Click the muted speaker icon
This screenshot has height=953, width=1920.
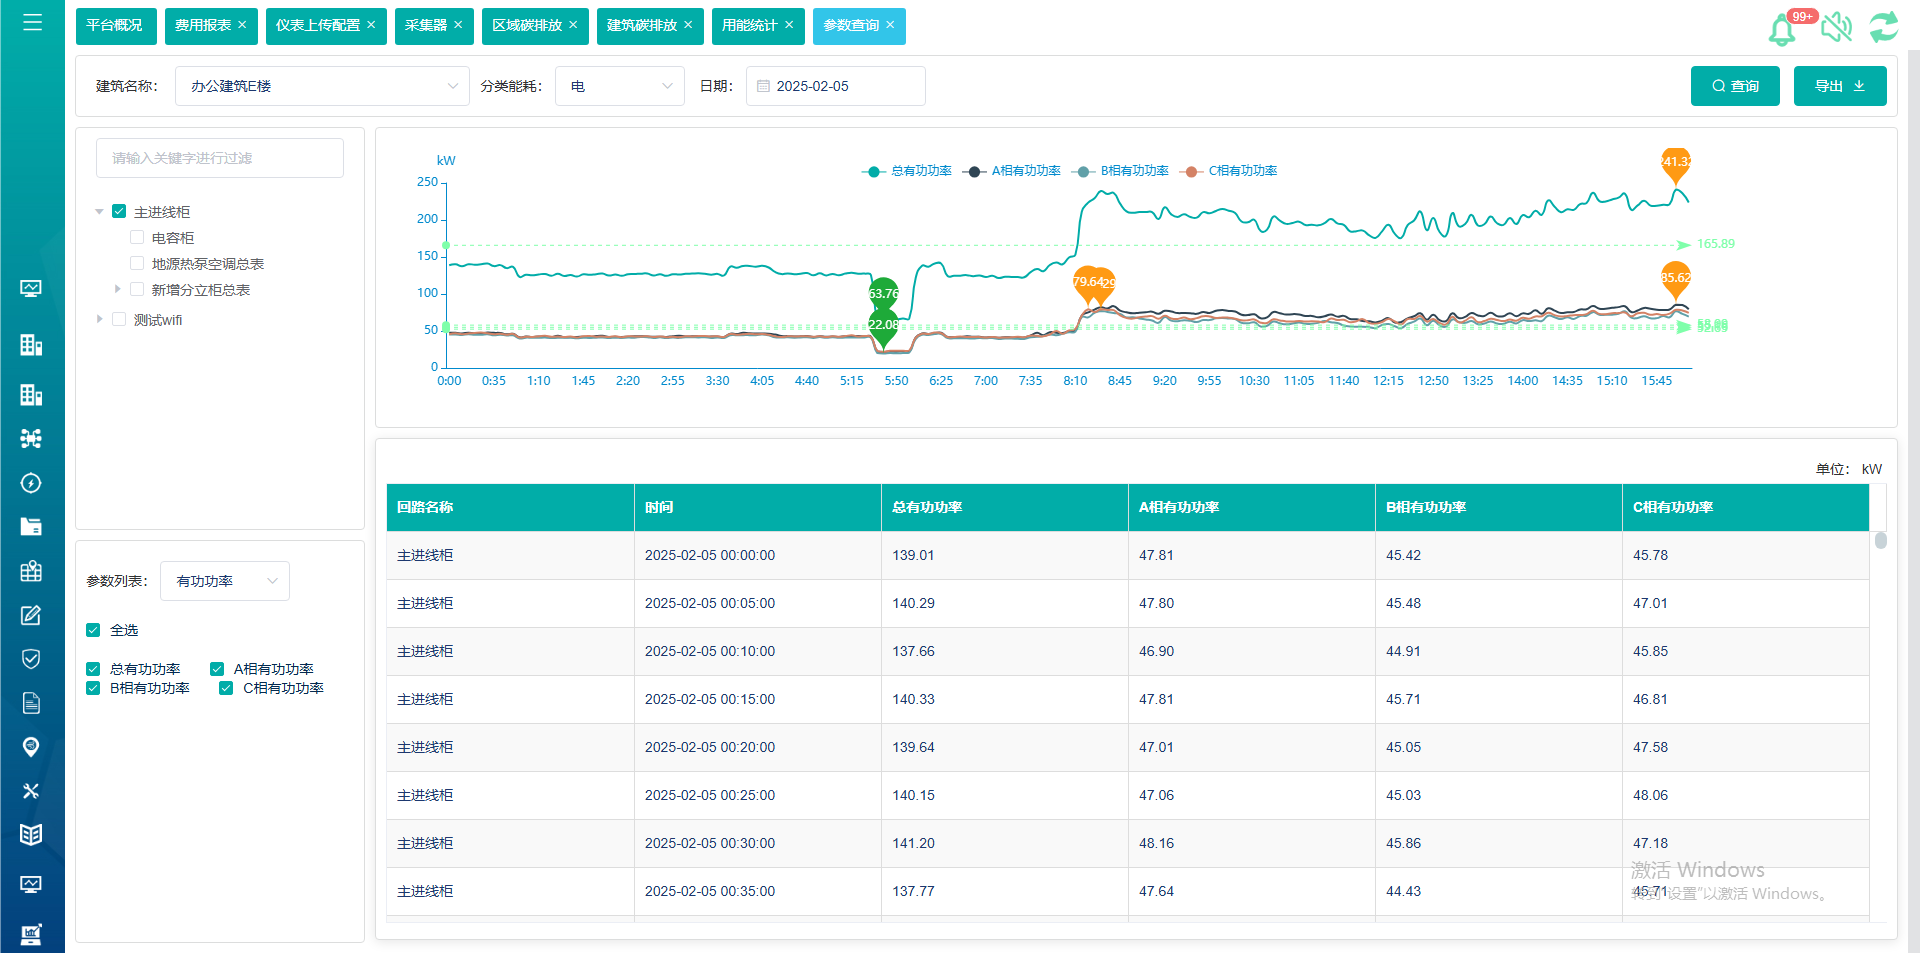(x=1836, y=27)
